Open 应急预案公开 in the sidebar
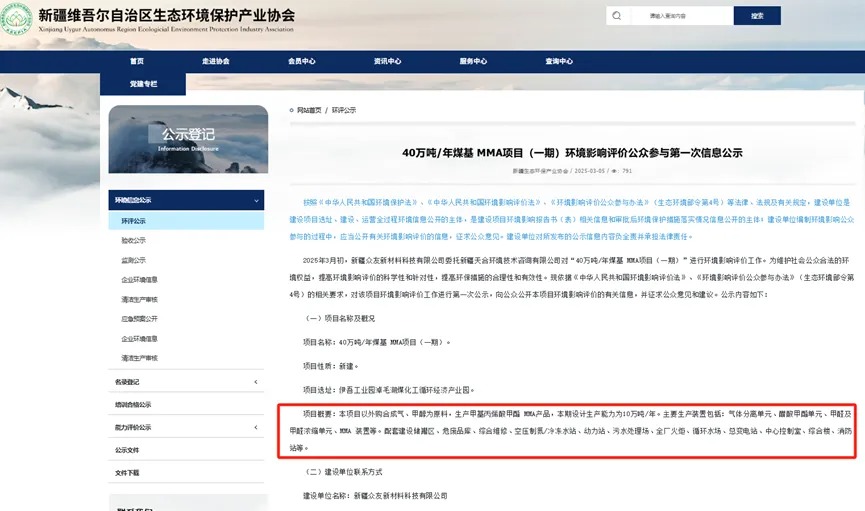 (139, 319)
